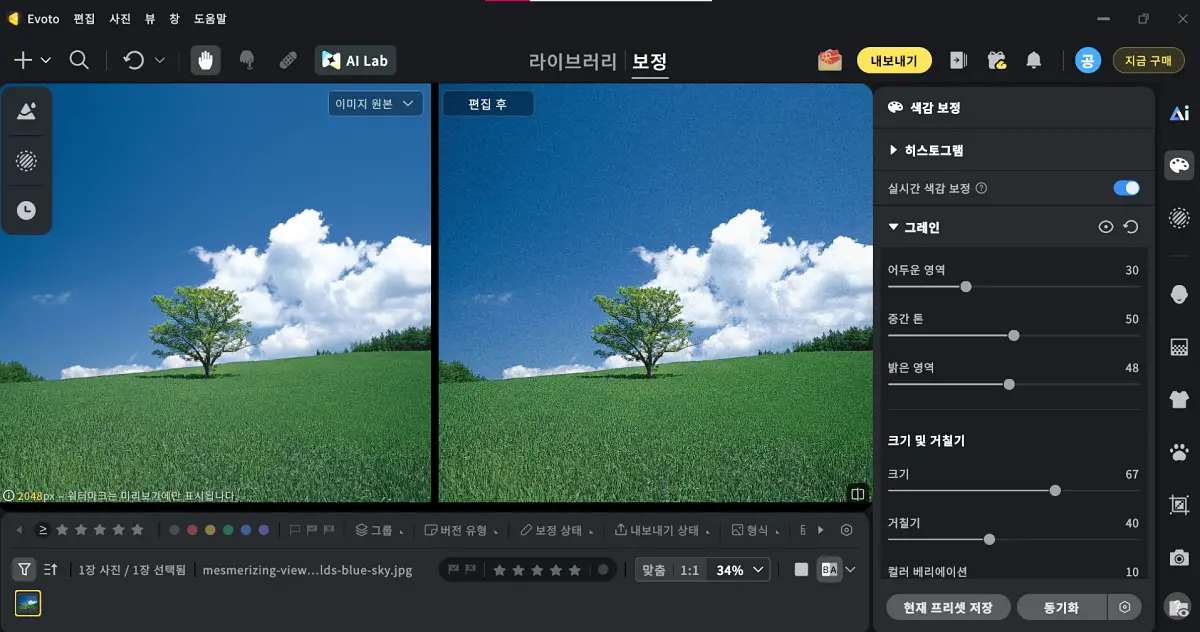Image resolution: width=1200 pixels, height=632 pixels.
Task: Open the folder settings sidebar icon
Action: click(1179, 607)
